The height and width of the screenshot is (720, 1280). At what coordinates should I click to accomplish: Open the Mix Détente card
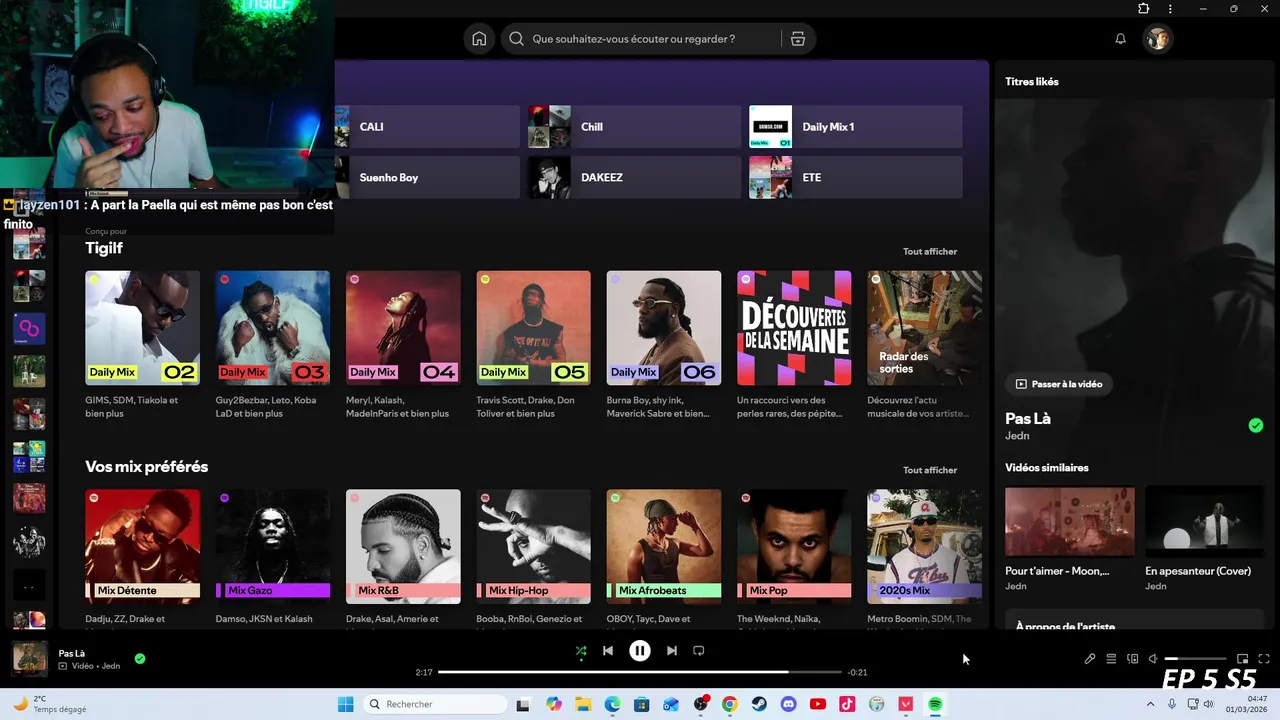click(142, 546)
